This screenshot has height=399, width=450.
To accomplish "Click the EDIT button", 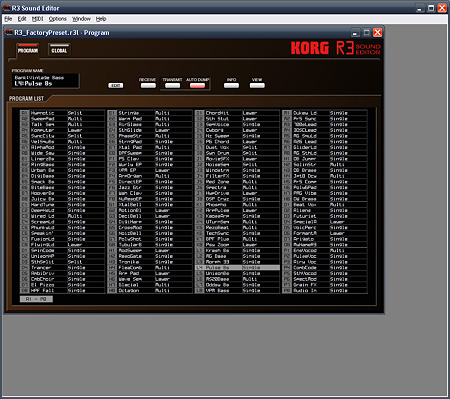I will click(116, 86).
